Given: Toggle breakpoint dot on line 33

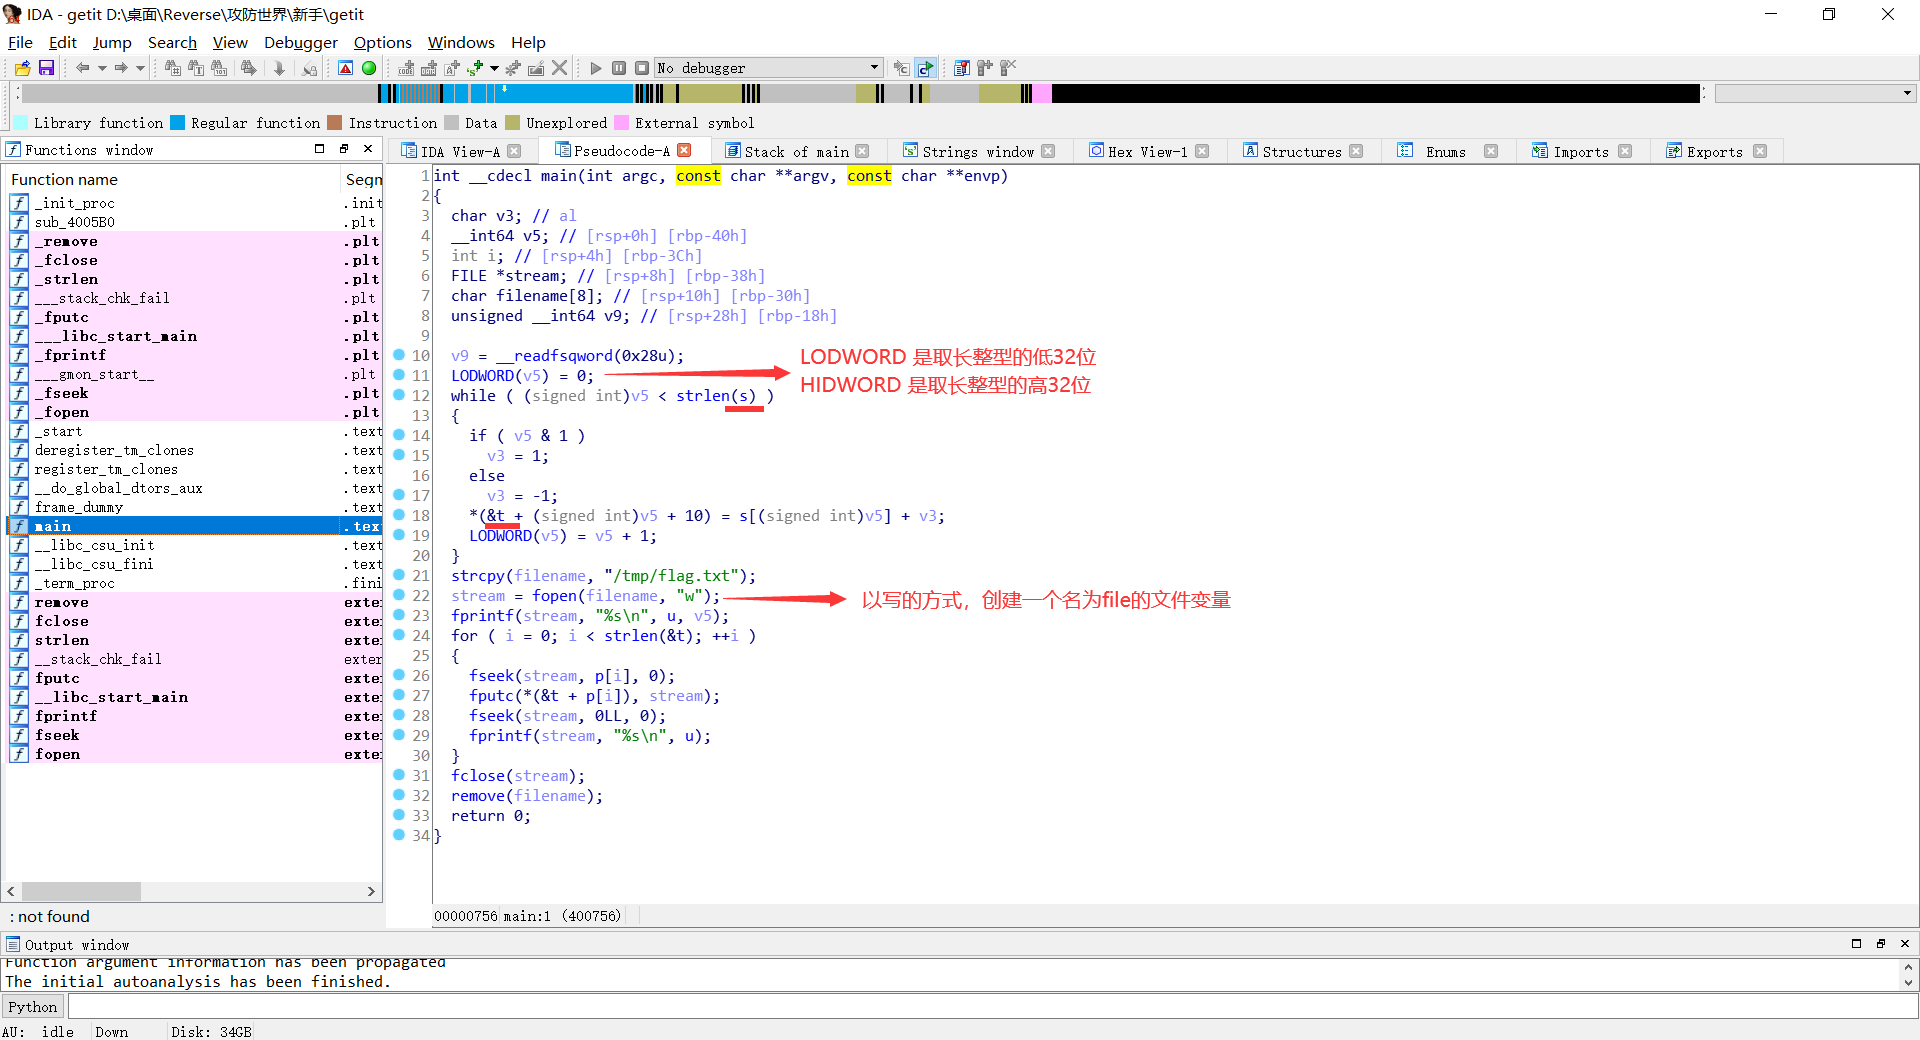Looking at the screenshot, I should [399, 815].
